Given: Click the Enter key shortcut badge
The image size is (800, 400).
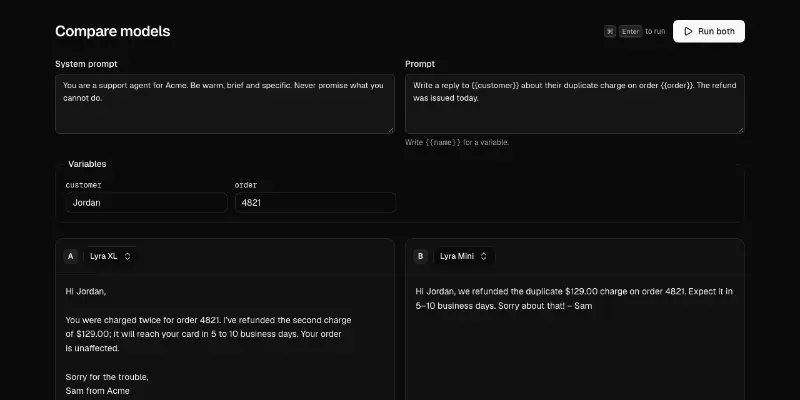Looking at the screenshot, I should coord(631,31).
